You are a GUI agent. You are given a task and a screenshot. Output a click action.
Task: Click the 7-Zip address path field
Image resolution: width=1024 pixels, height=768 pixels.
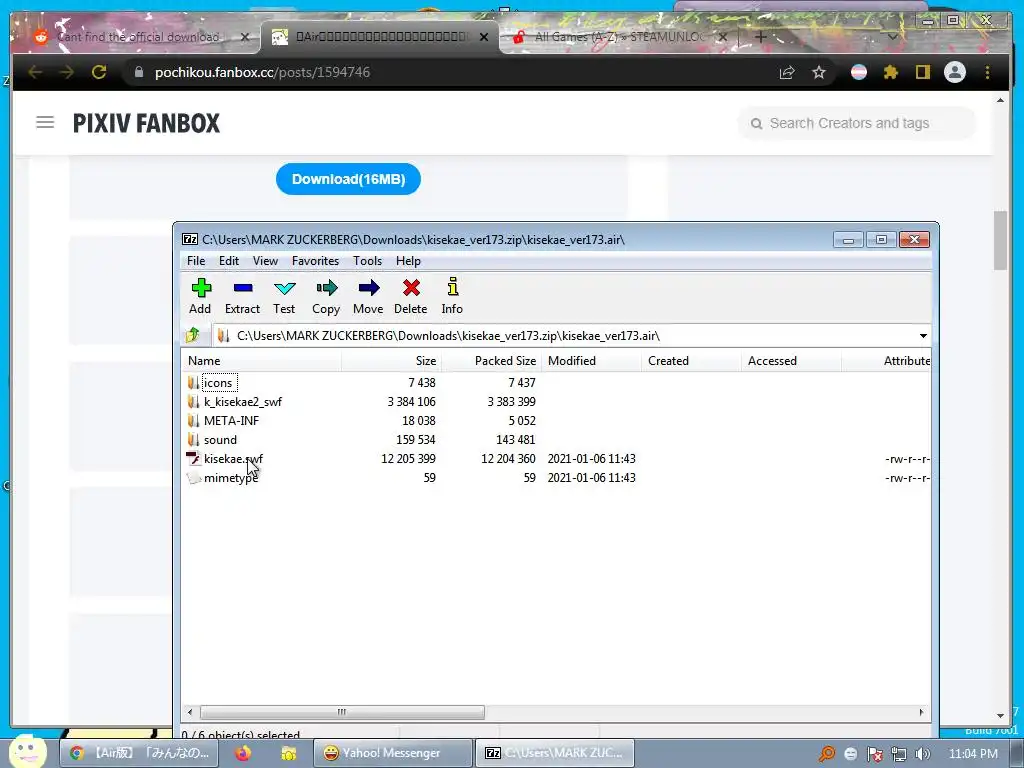point(565,336)
